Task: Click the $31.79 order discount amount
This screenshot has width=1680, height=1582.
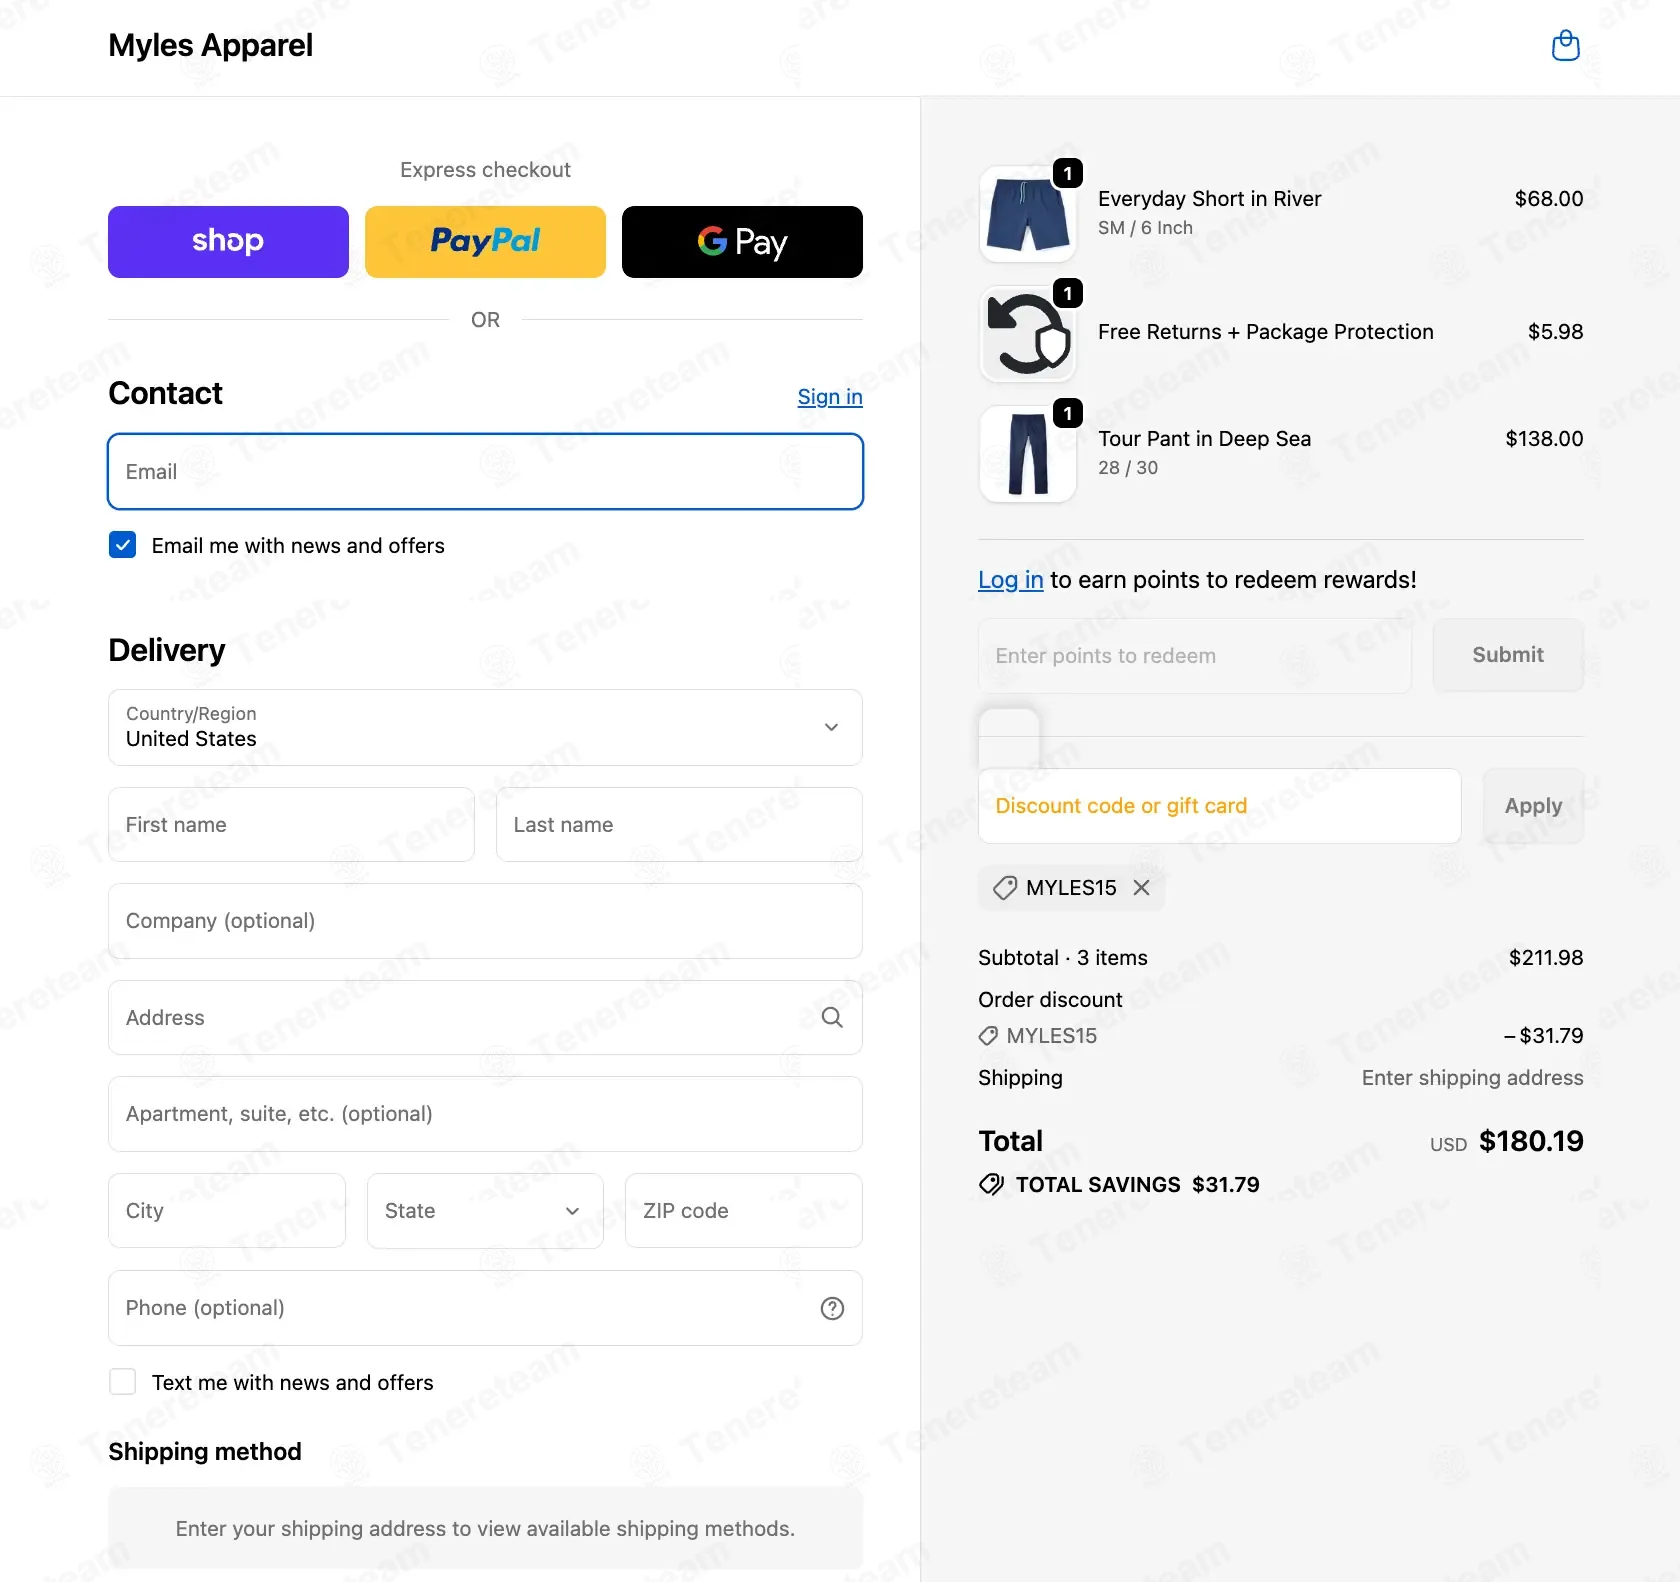Action: coord(1543,1036)
